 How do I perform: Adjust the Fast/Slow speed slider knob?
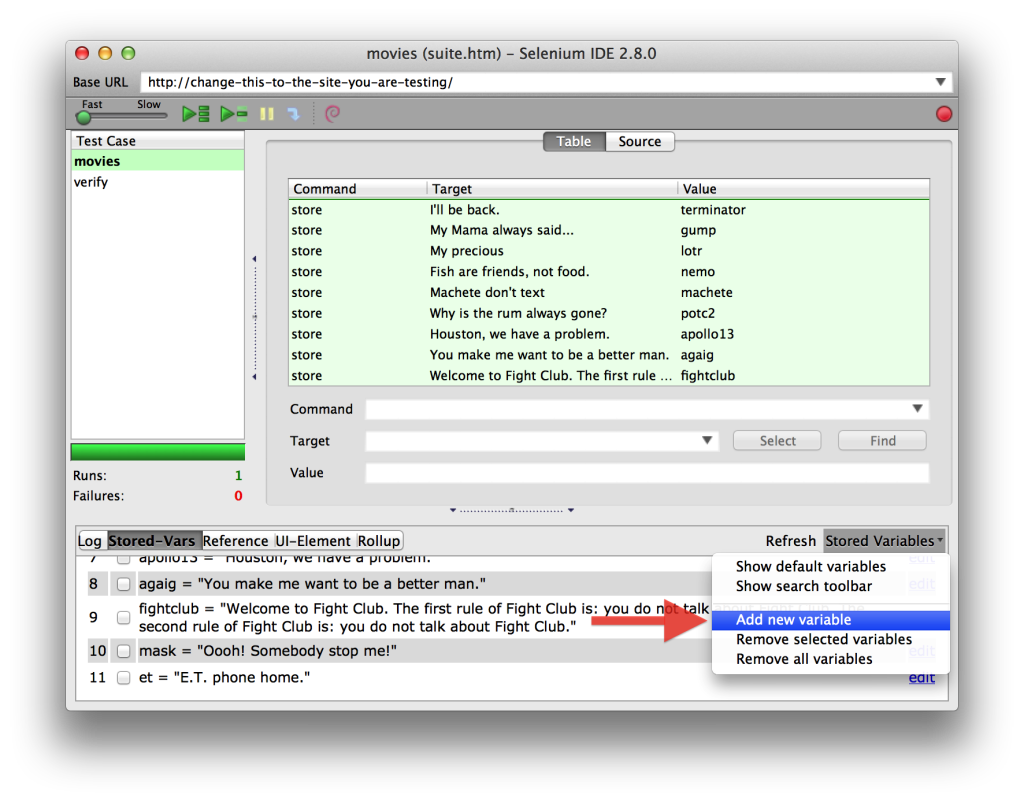pyautogui.click(x=84, y=117)
